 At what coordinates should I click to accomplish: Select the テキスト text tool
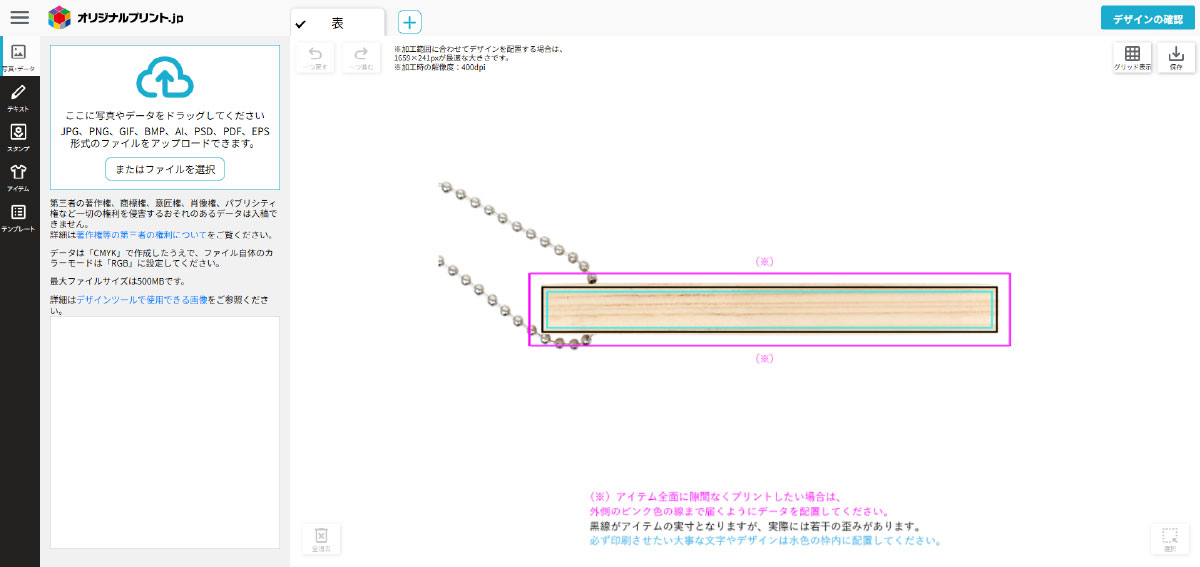(19, 97)
